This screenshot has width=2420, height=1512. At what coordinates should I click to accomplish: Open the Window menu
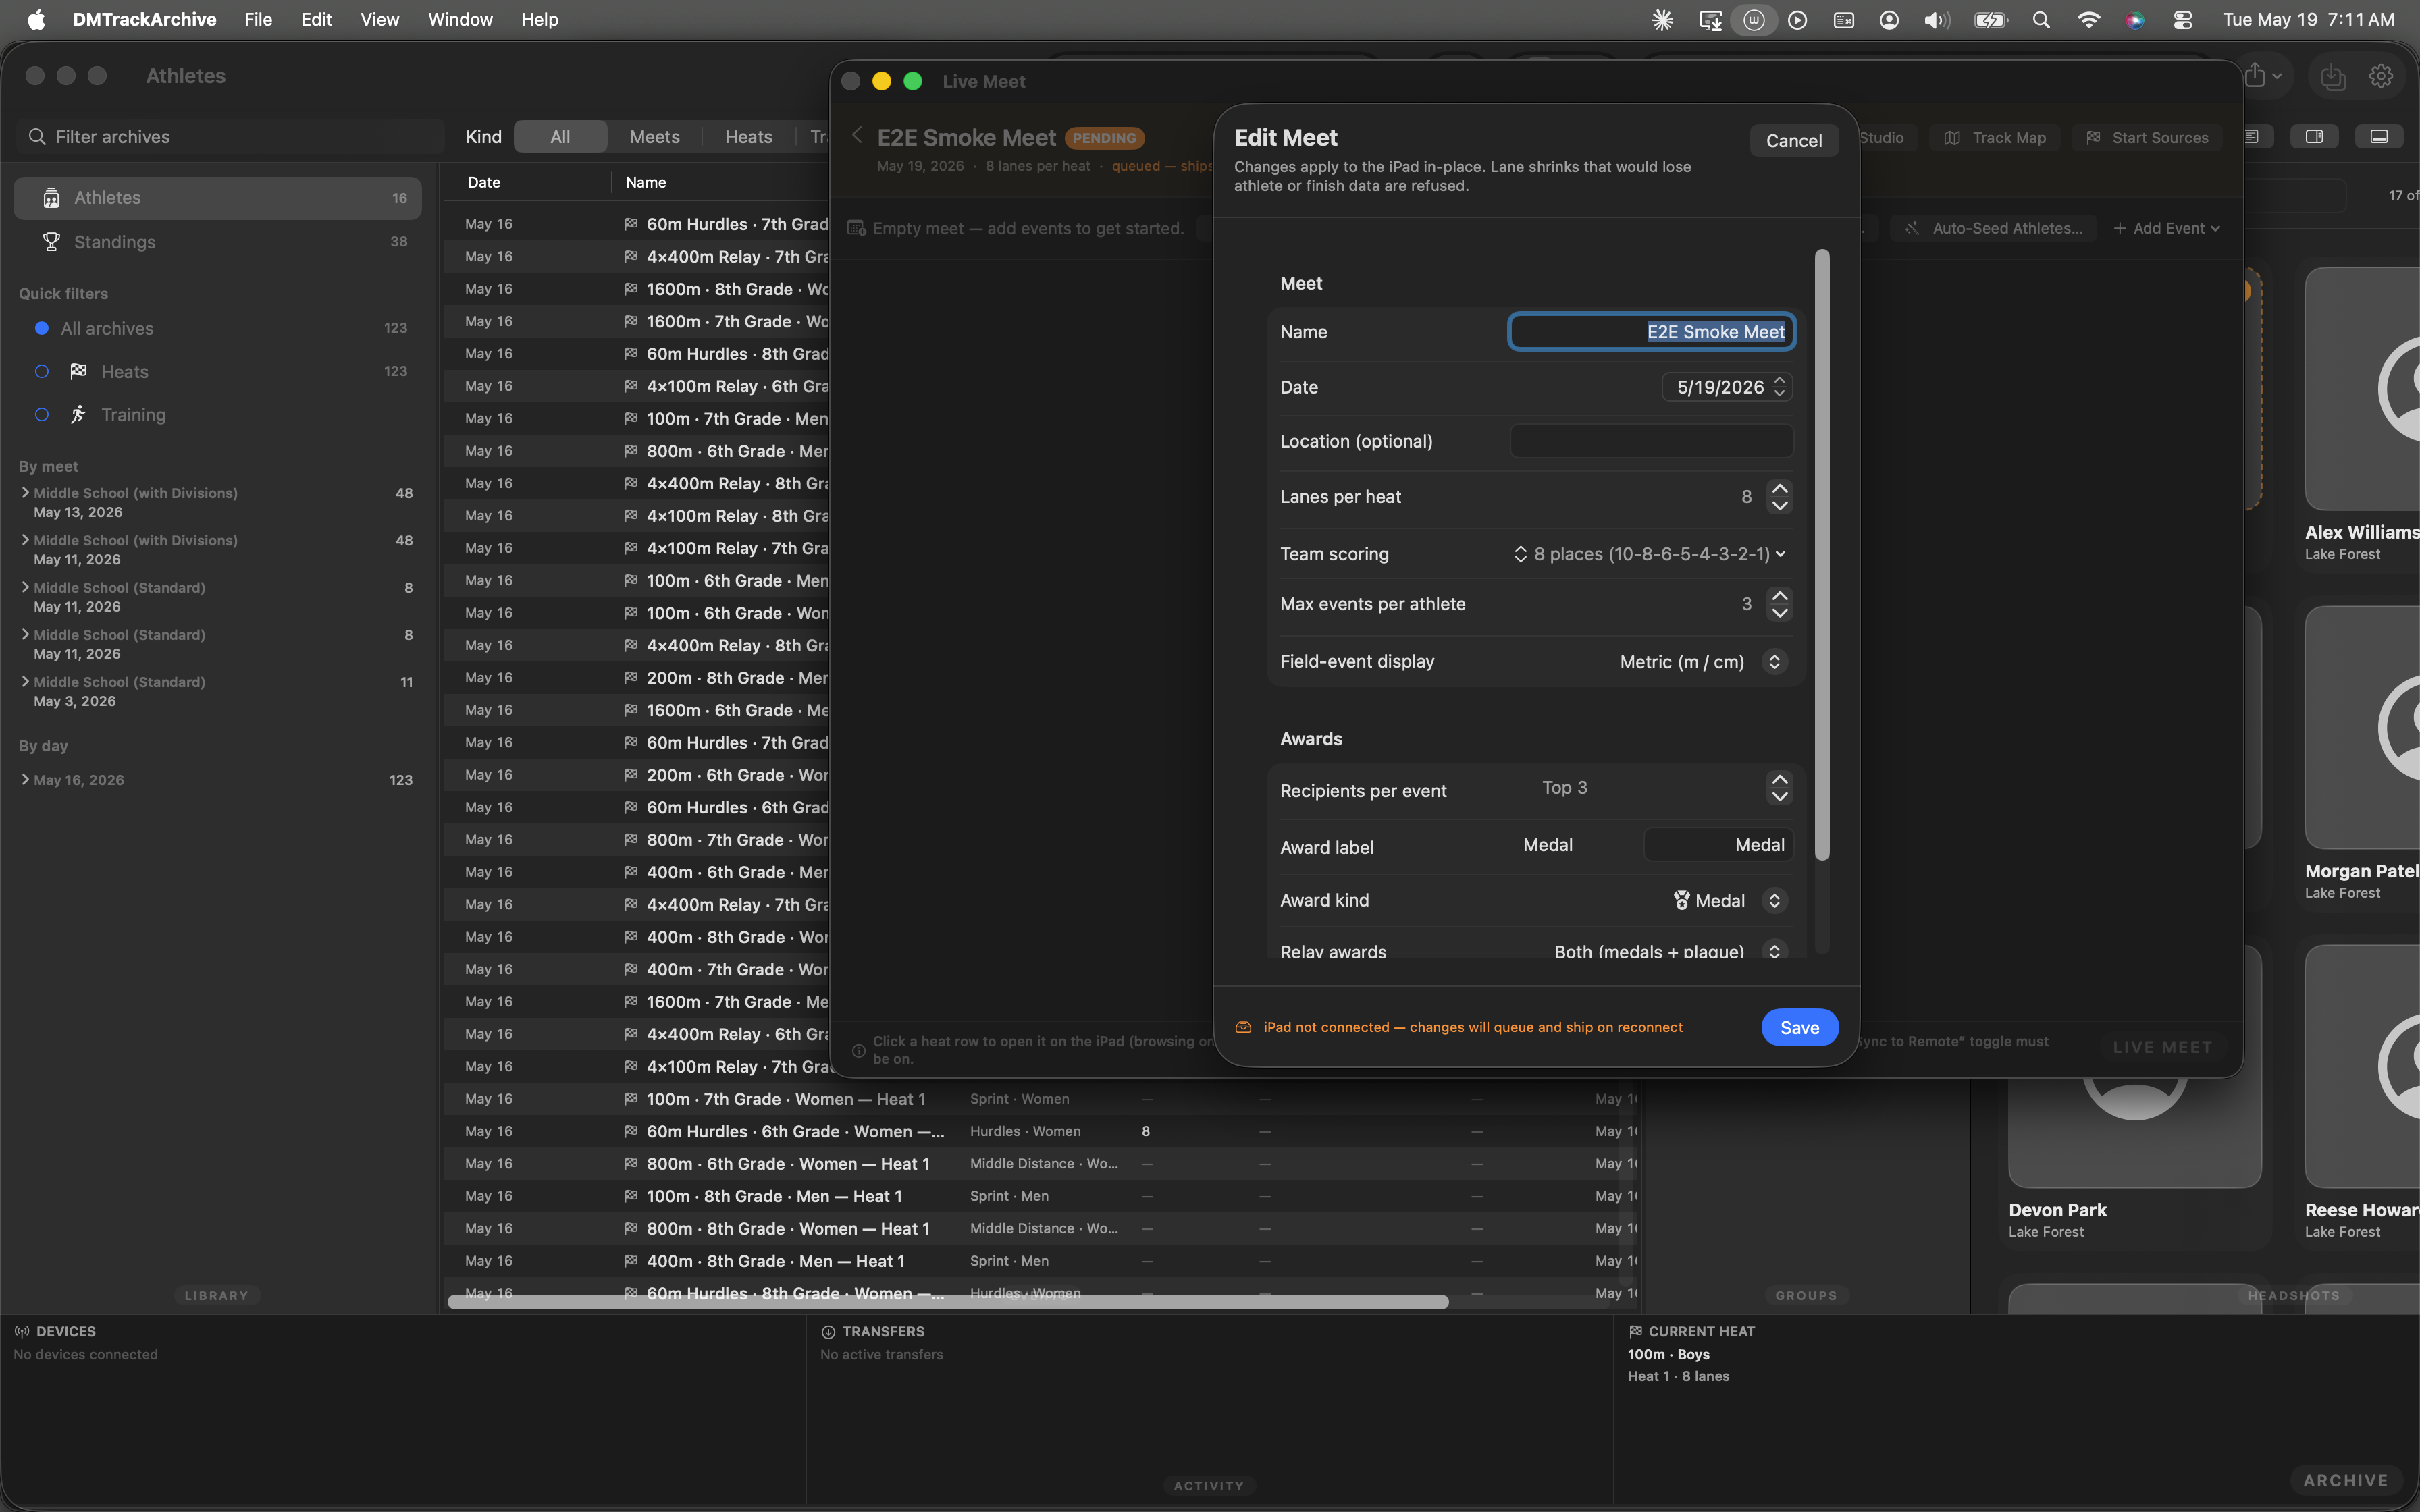coord(460,20)
